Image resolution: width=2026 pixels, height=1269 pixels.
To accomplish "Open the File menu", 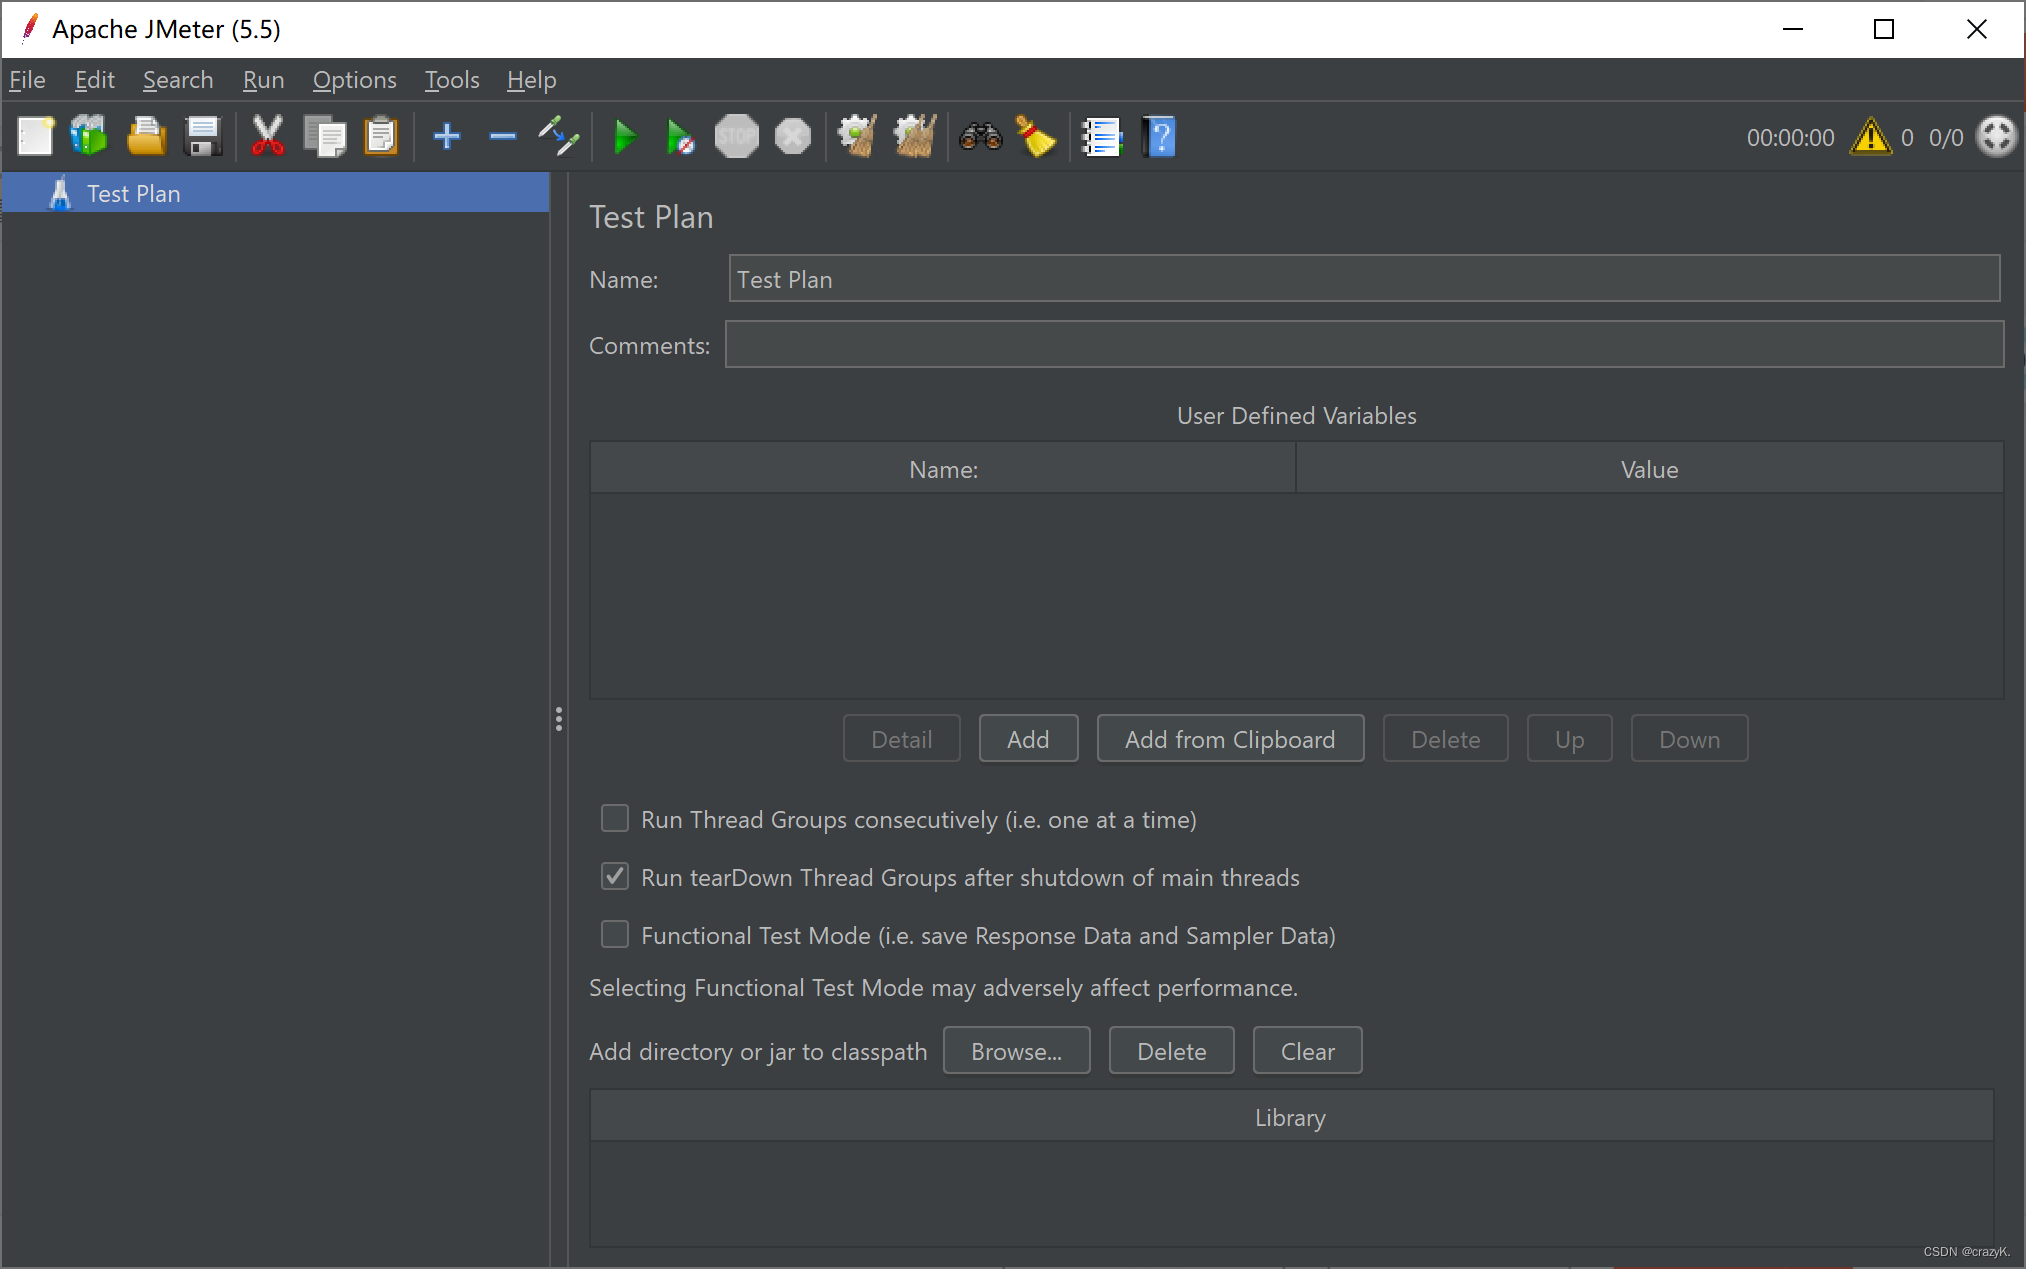I will click(28, 80).
